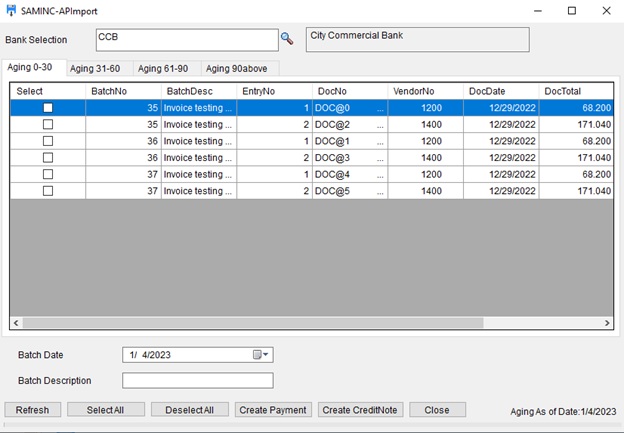Click the VendorNo column header

[x=426, y=91]
